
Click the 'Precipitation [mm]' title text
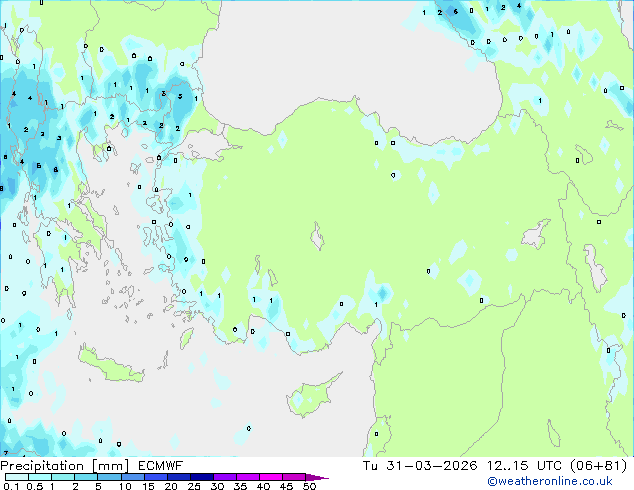point(65,466)
